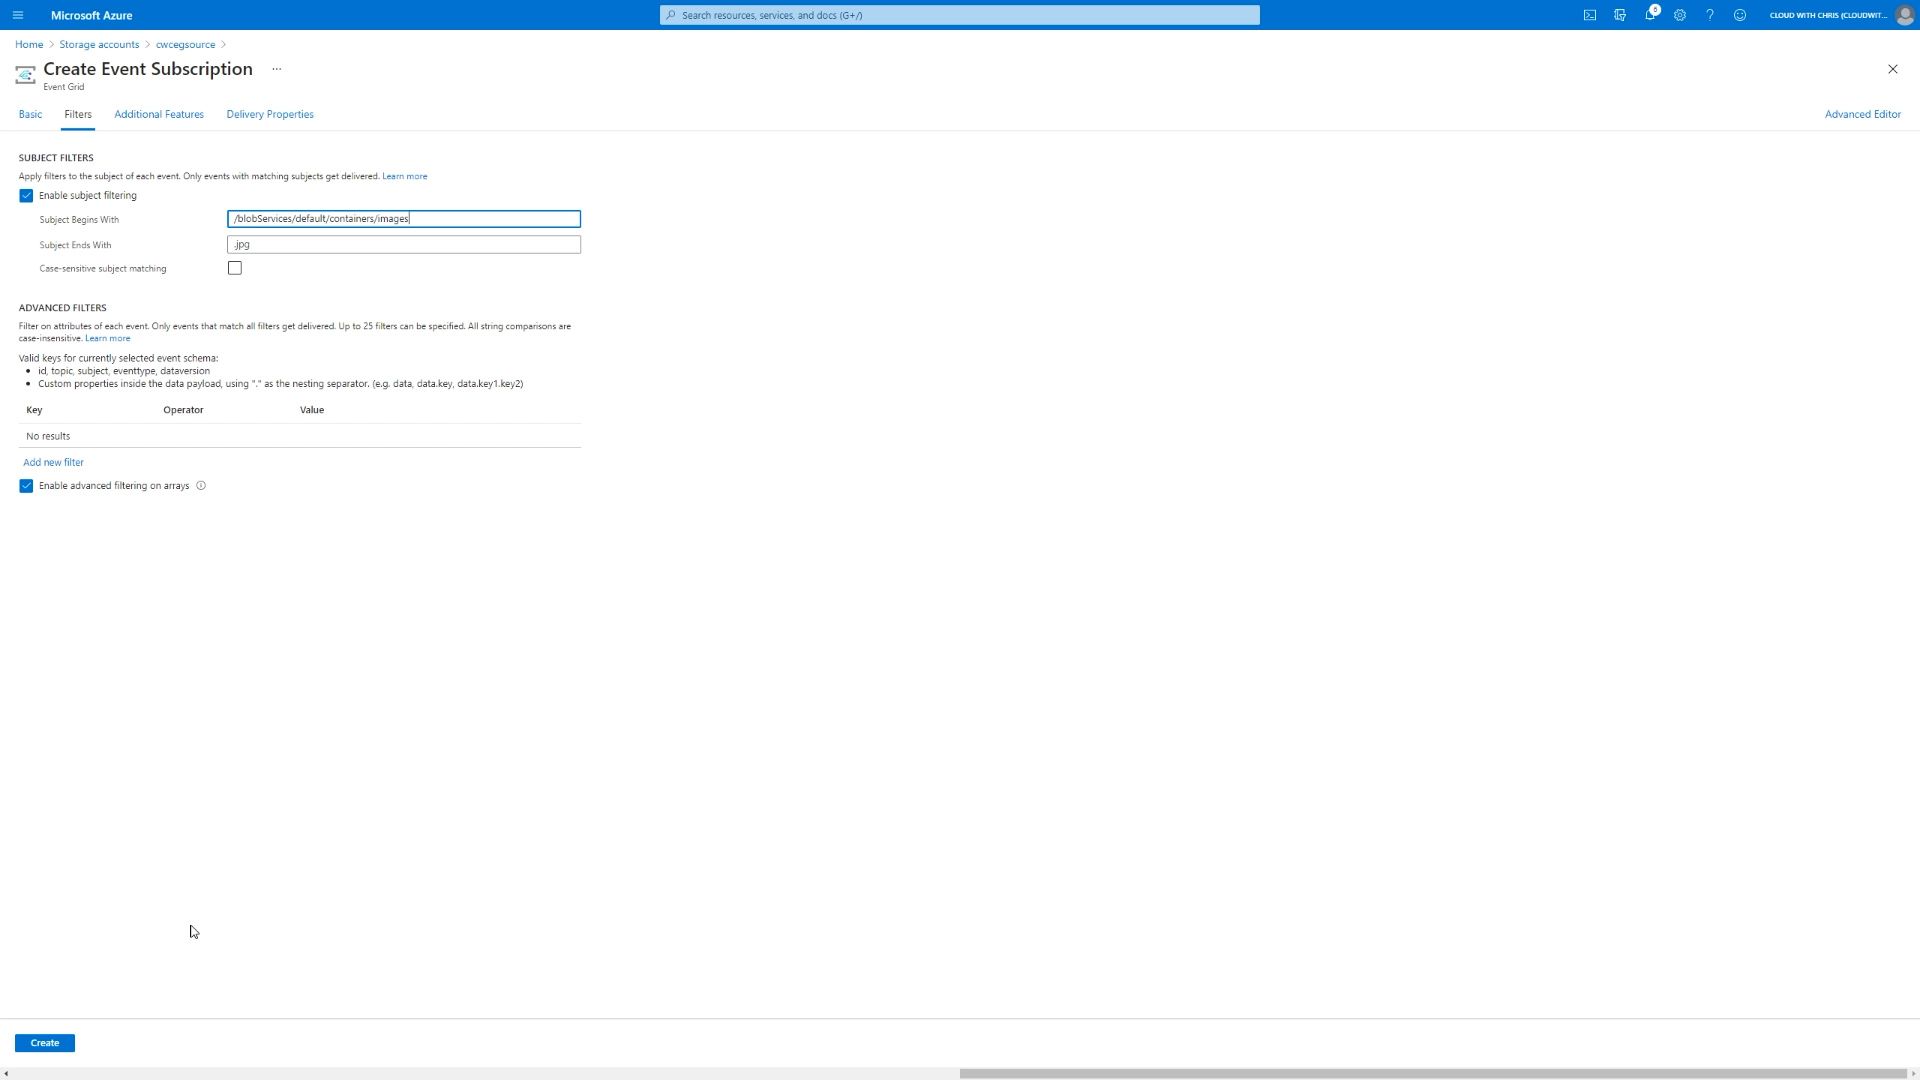Select the Filters tab
The width and height of the screenshot is (1920, 1080).
(x=78, y=114)
